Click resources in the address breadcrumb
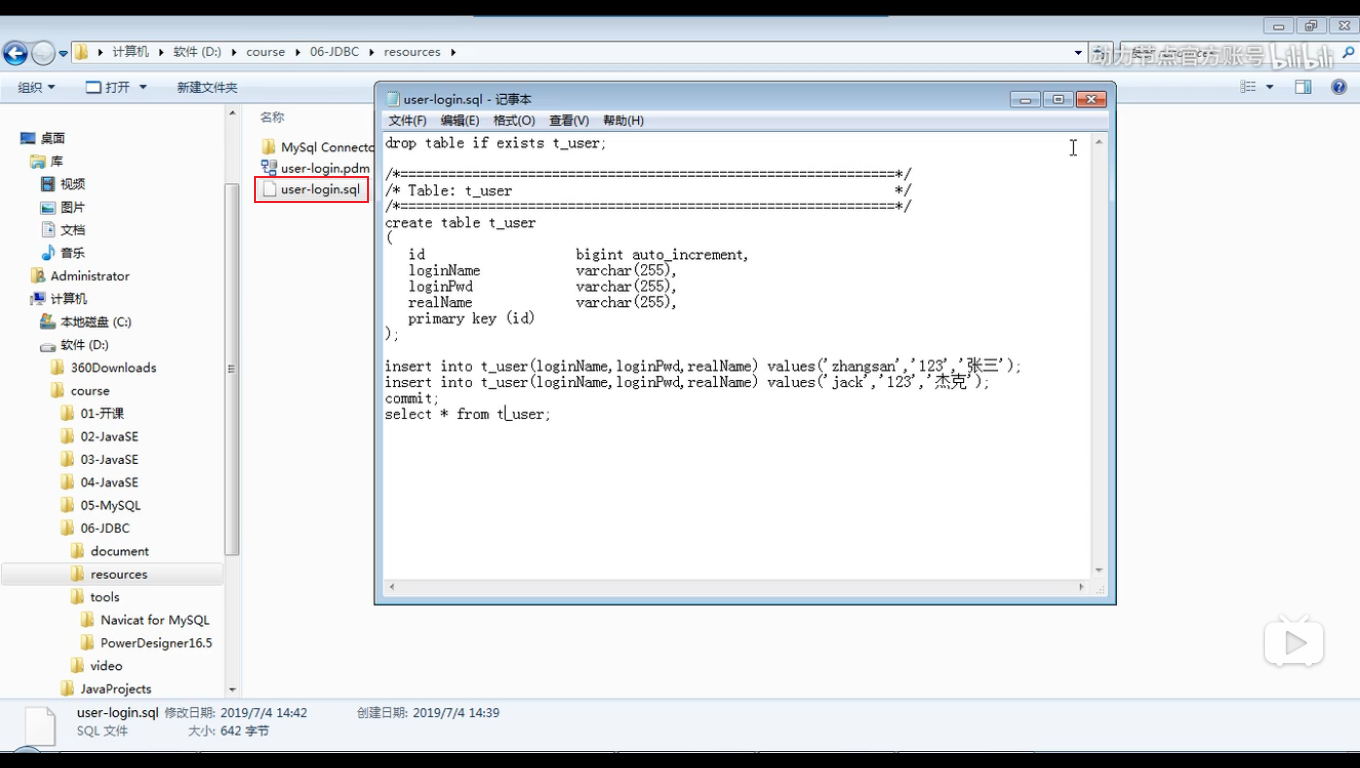This screenshot has width=1360, height=768. (x=412, y=52)
